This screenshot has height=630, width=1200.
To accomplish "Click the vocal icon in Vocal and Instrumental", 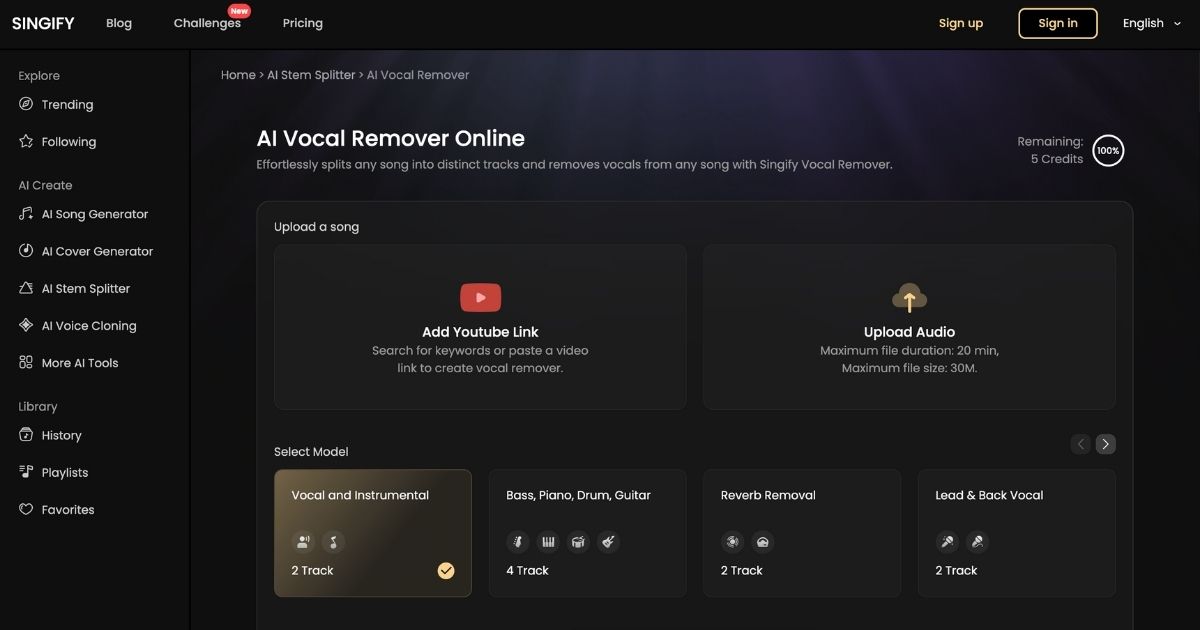I will tap(303, 542).
